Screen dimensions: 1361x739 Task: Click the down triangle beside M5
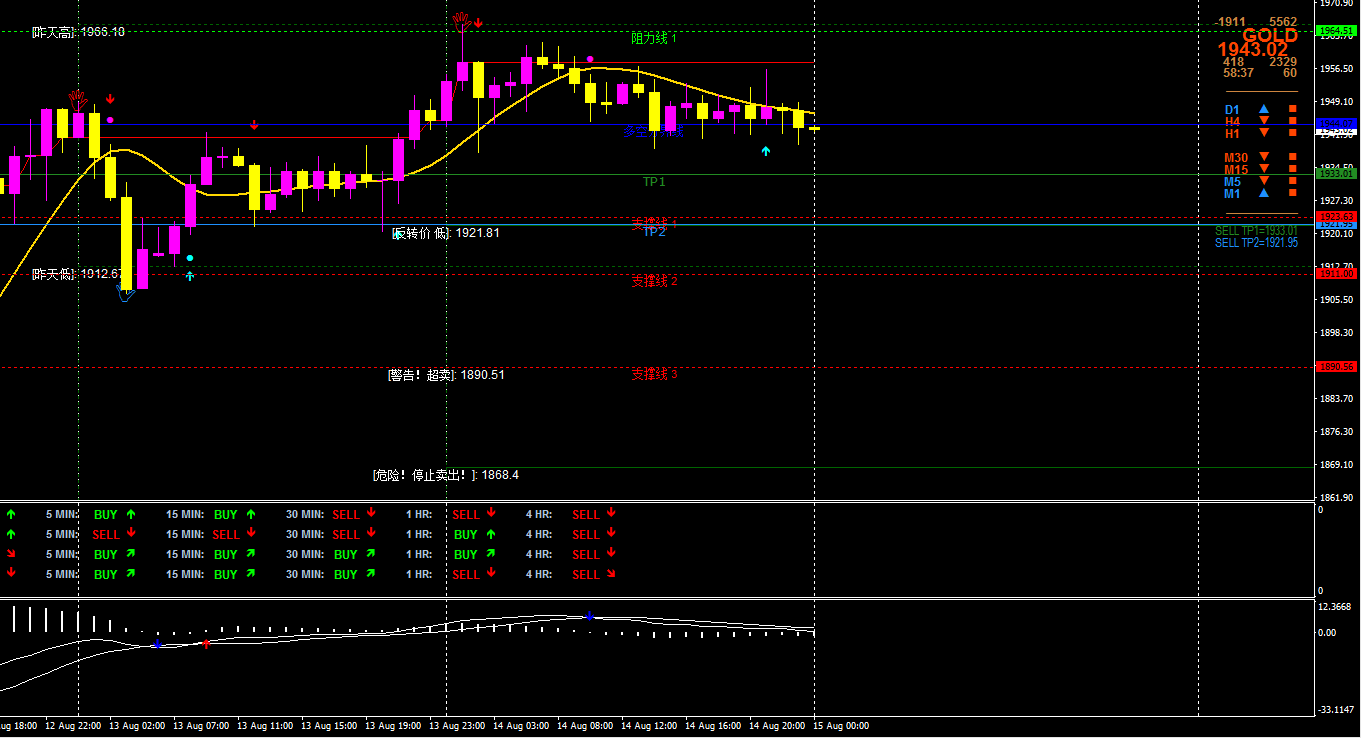(x=1264, y=181)
